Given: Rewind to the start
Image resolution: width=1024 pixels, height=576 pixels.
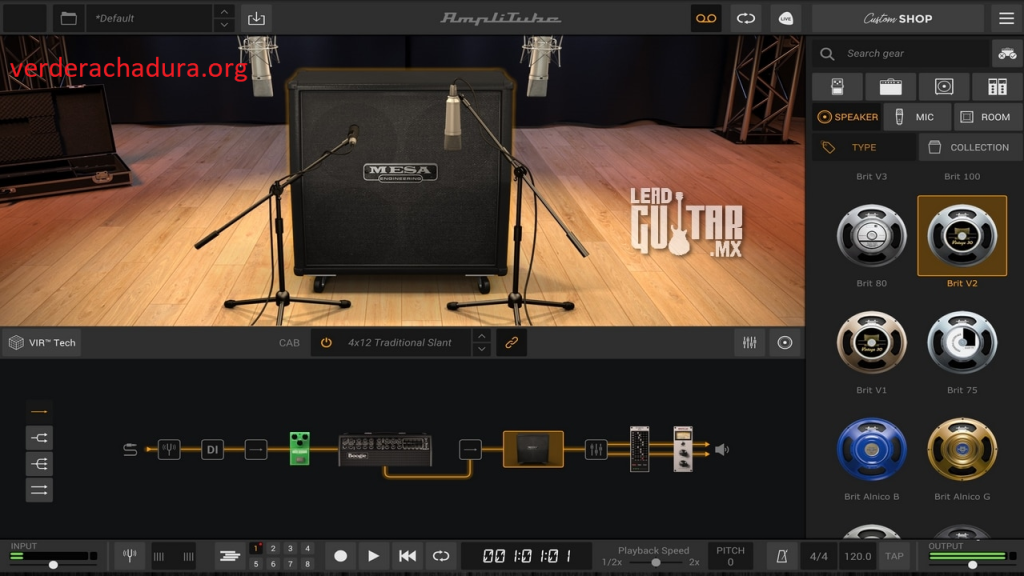Looking at the screenshot, I should pos(408,556).
